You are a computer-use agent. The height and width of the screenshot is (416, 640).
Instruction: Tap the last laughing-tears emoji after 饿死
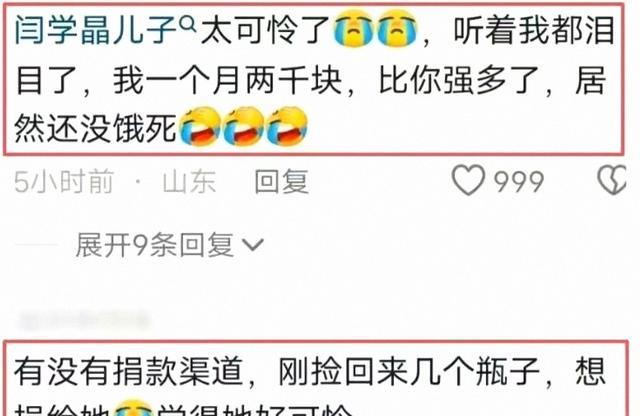(x=287, y=127)
